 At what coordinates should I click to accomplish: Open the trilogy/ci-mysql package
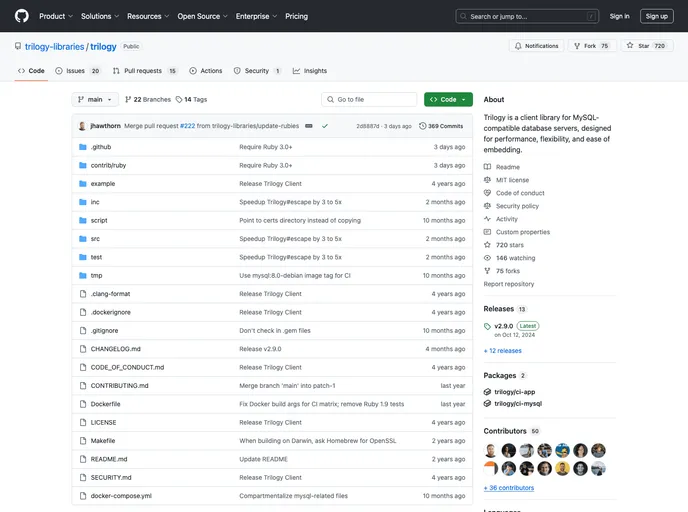(x=518, y=404)
